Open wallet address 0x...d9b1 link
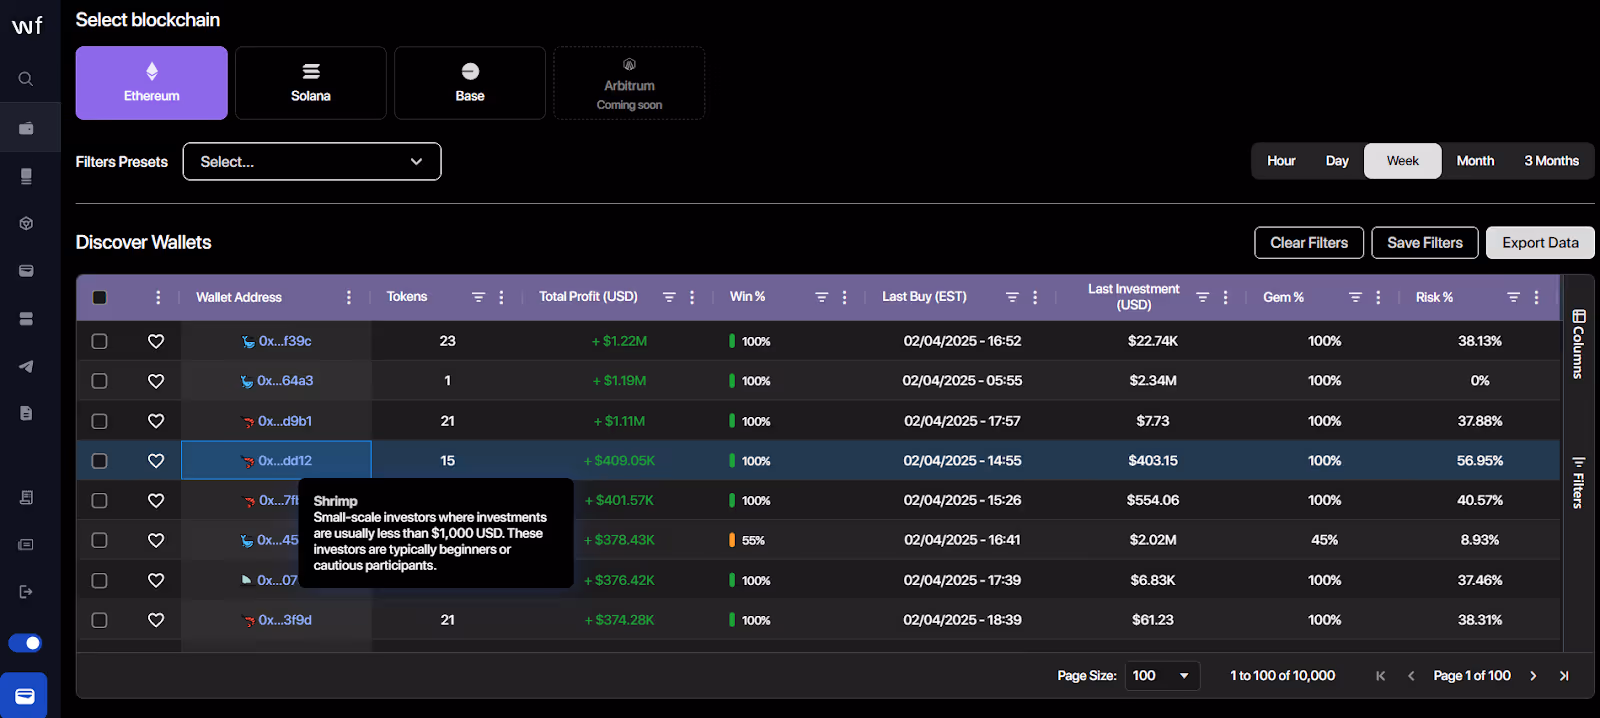Image resolution: width=1600 pixels, height=718 pixels. (284, 421)
